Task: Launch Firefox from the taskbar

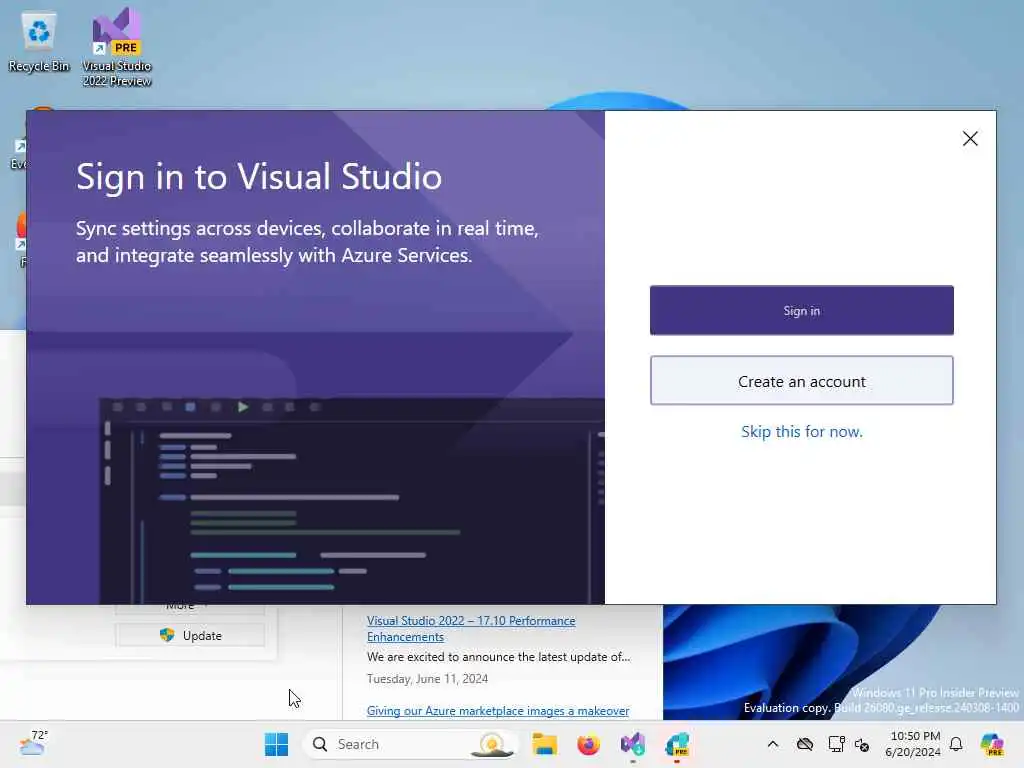Action: 588,744
